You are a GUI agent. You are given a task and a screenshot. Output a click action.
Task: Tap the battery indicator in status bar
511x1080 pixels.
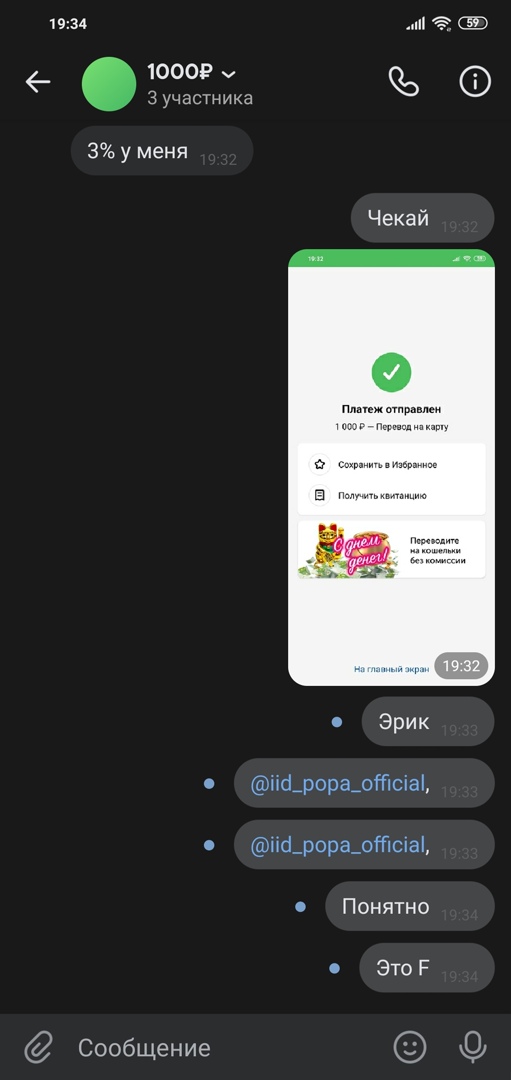coord(472,23)
